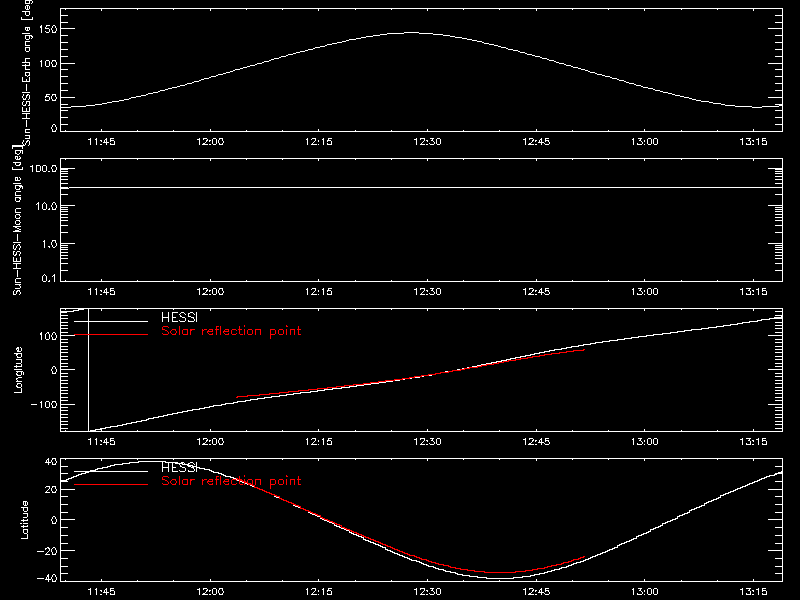Click the 40 tick on Latitude plot
The width and height of the screenshot is (800, 600).
click(x=51, y=462)
